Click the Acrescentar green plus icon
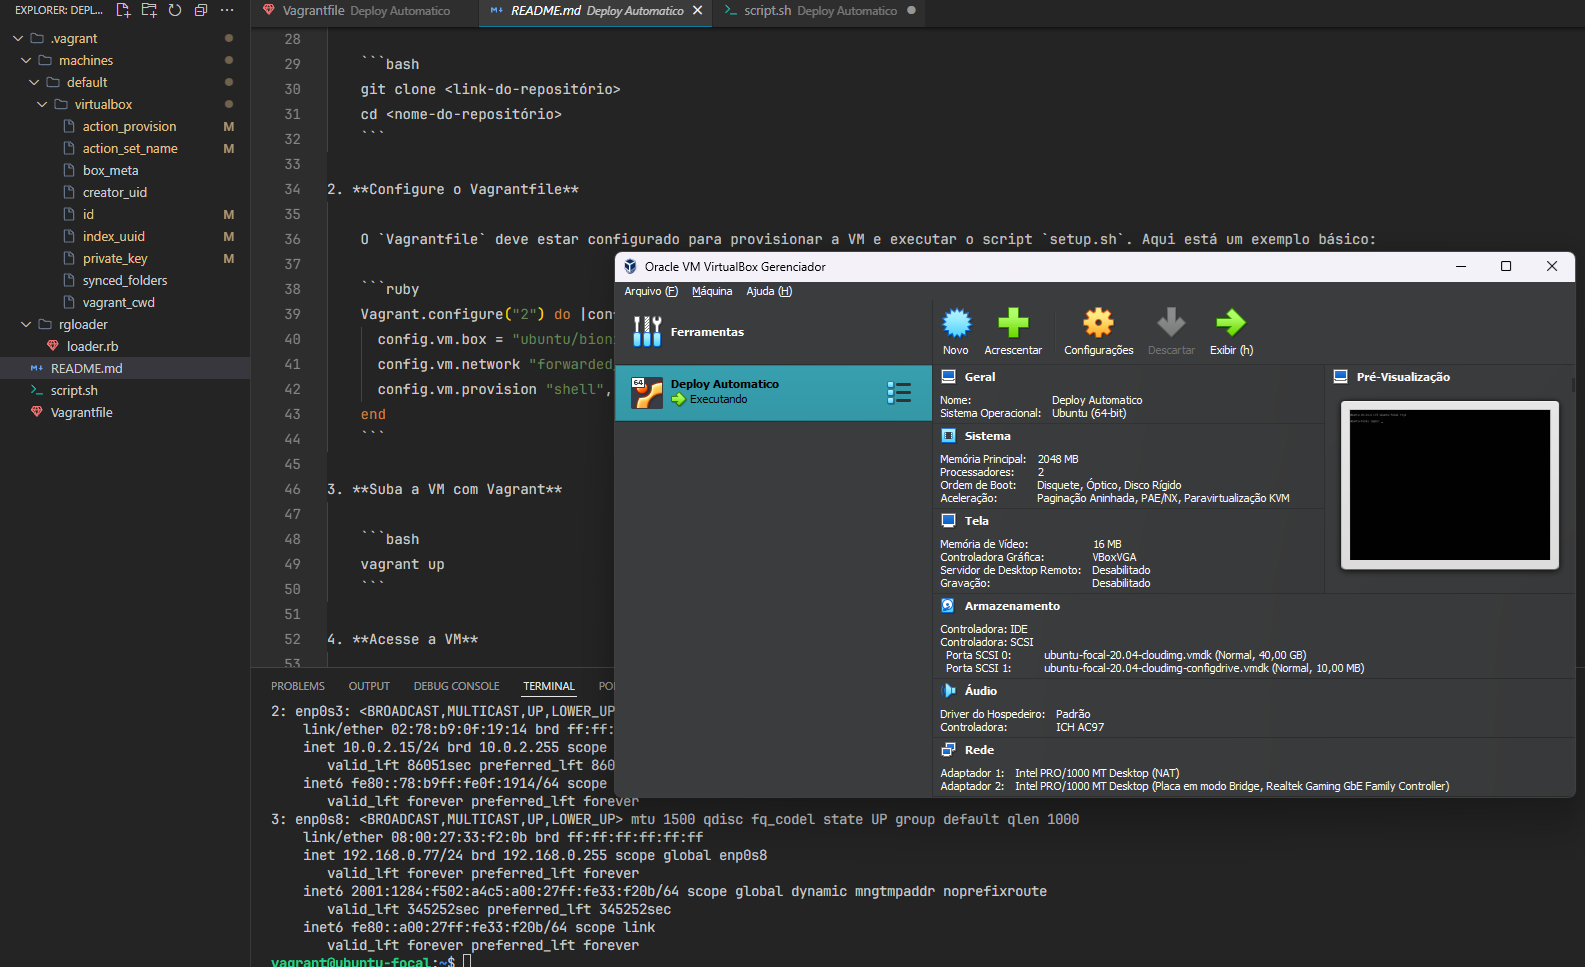Image resolution: width=1585 pixels, height=967 pixels. [x=1013, y=323]
